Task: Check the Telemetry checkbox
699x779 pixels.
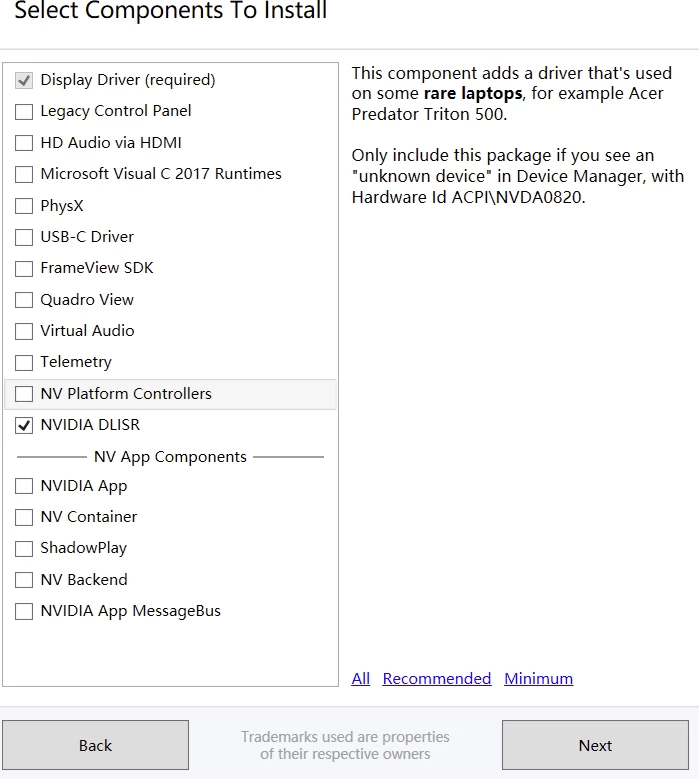Action: click(24, 363)
